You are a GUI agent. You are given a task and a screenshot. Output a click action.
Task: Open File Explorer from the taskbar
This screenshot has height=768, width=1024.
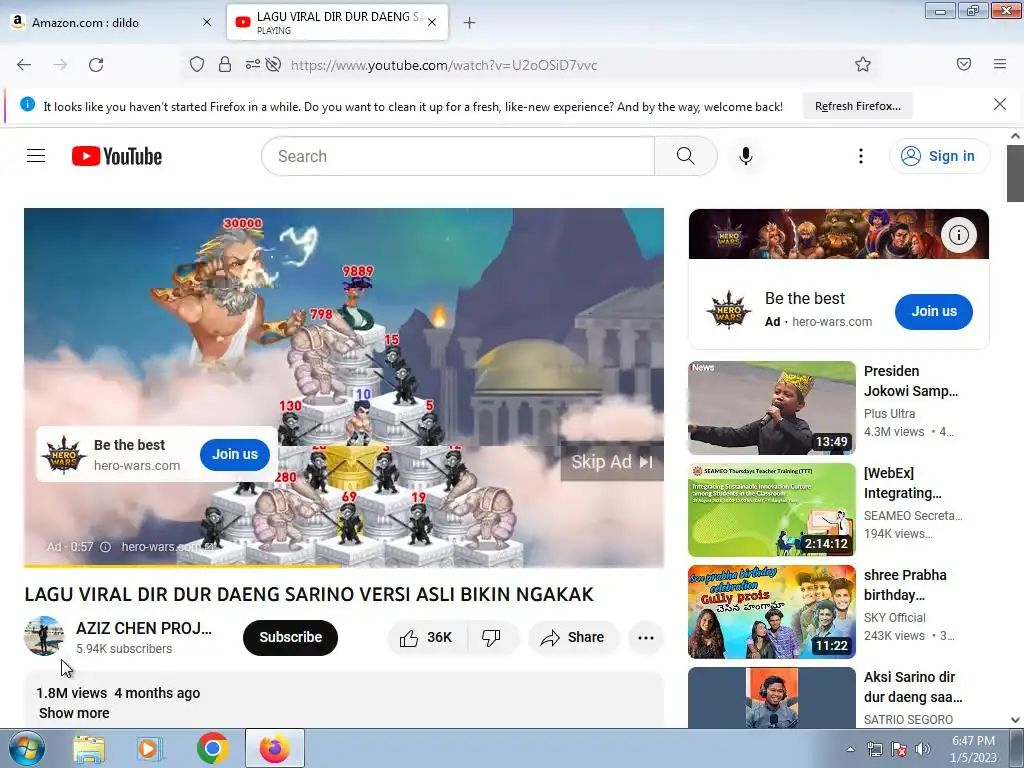89,749
